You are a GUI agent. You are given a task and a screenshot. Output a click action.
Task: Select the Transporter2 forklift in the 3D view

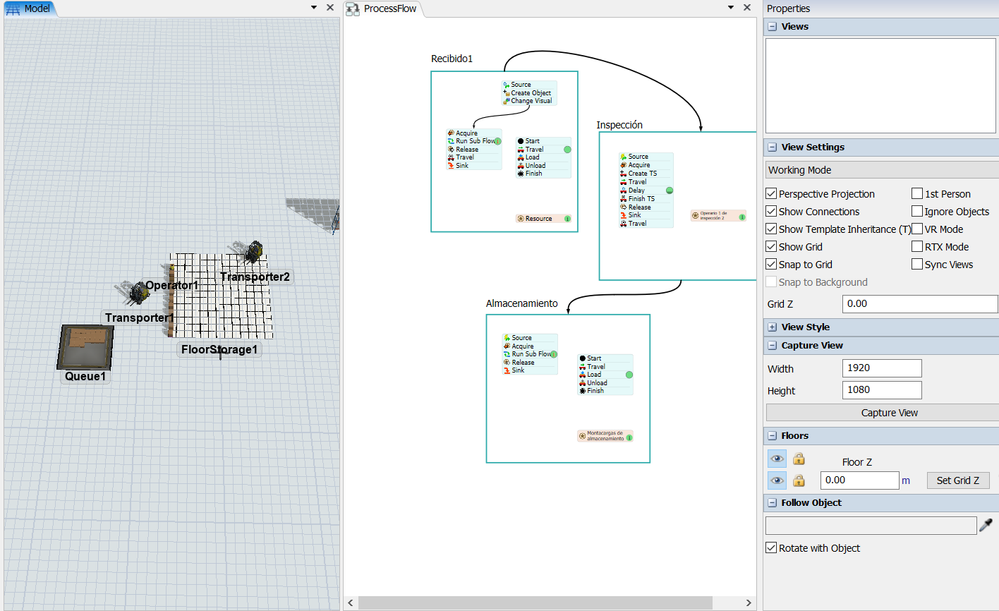(254, 252)
